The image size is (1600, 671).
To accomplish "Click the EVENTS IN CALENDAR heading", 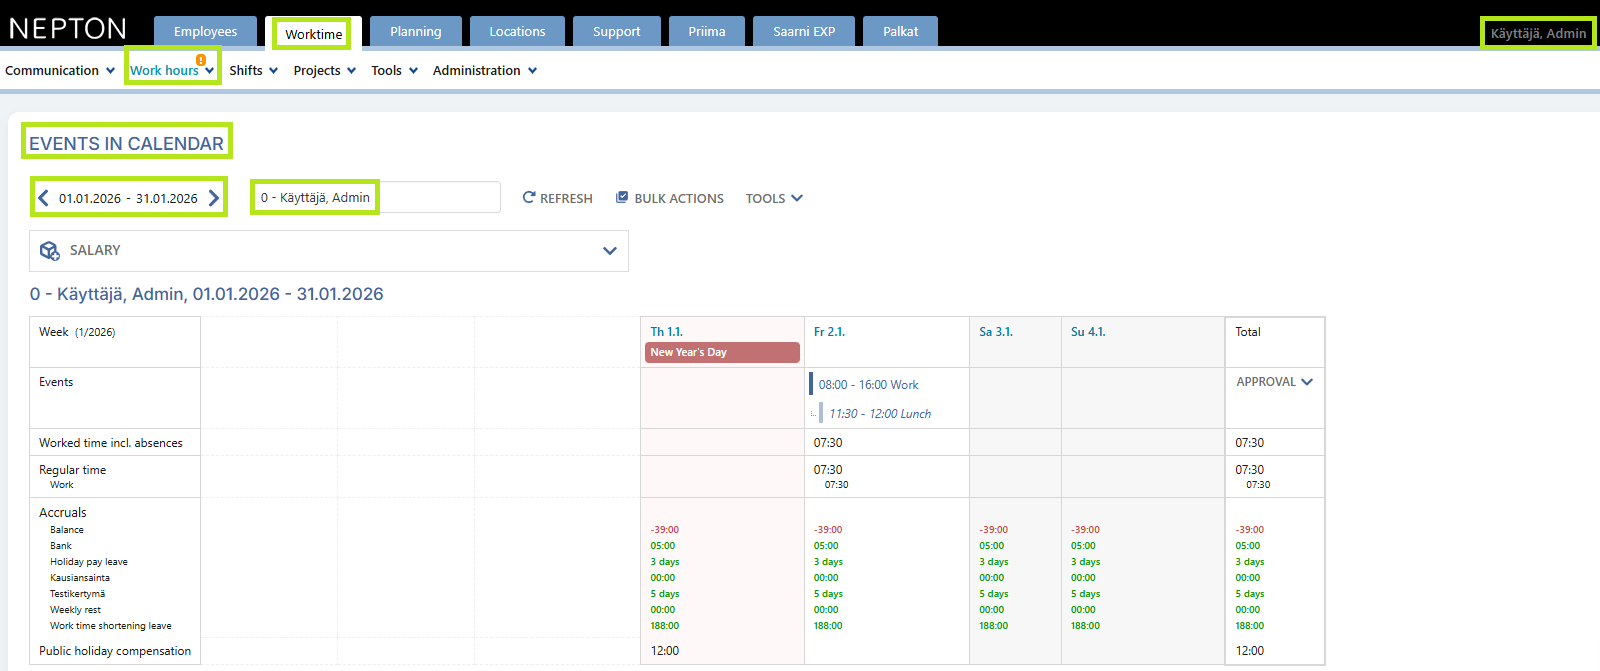I will pos(126,143).
